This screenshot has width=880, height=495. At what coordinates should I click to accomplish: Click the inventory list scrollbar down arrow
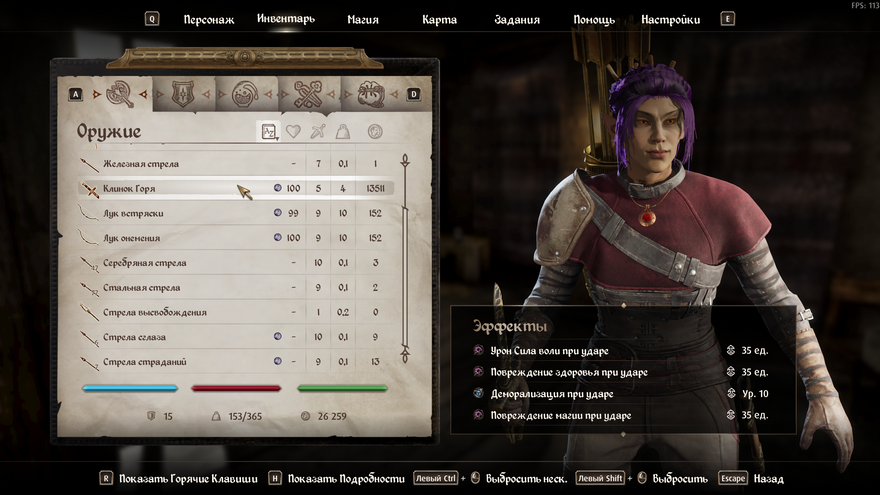pos(405,355)
